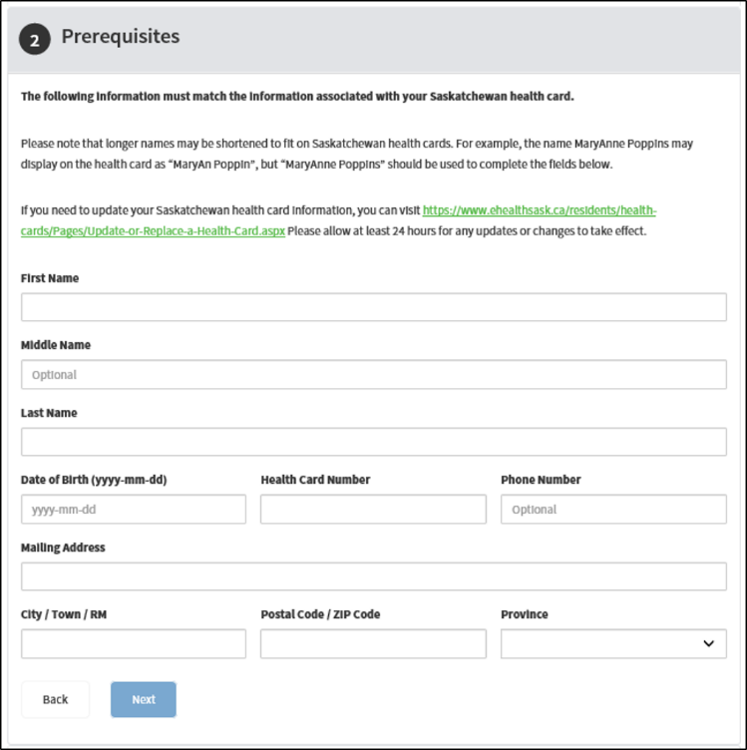Click the Health Card Number field
747x750 pixels.
[x=373, y=509]
